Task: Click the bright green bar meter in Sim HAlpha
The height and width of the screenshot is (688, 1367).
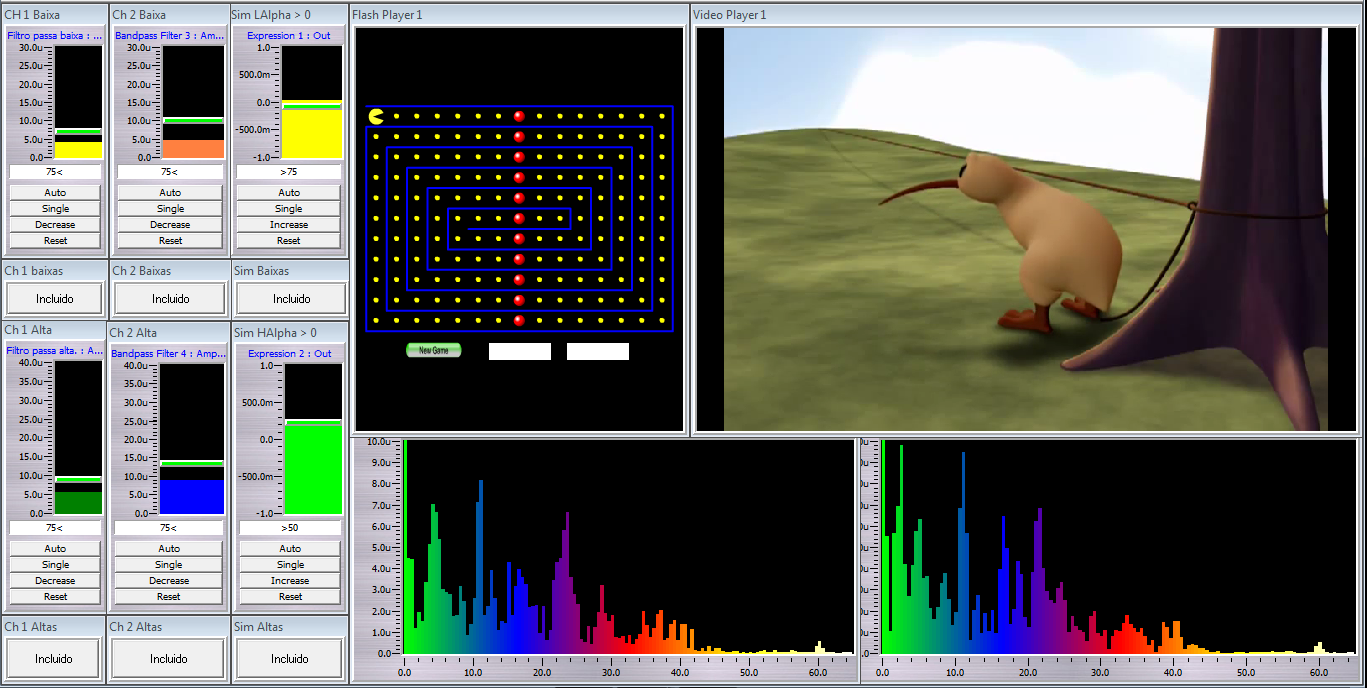Action: 313,470
